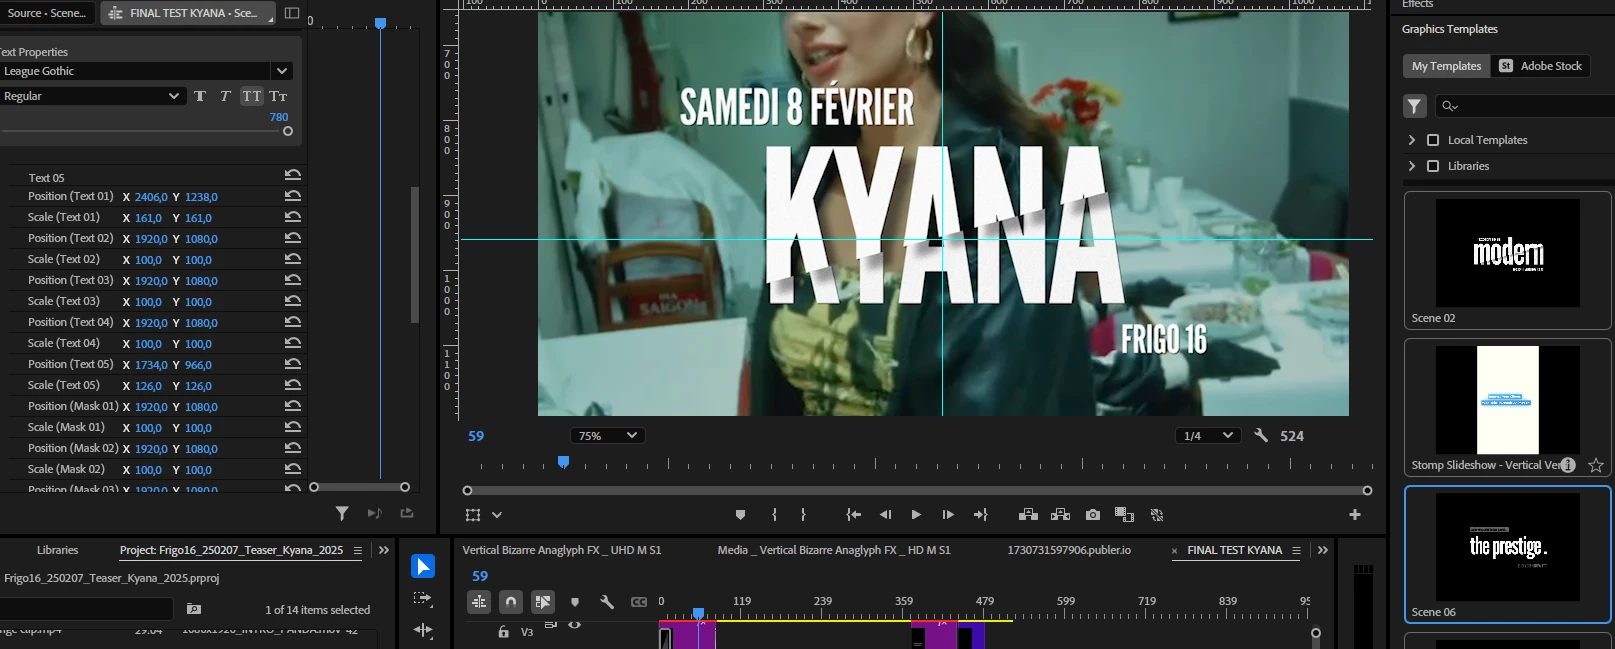Toggle Linked Selection in timeline
1615x649 pixels.
(x=543, y=602)
